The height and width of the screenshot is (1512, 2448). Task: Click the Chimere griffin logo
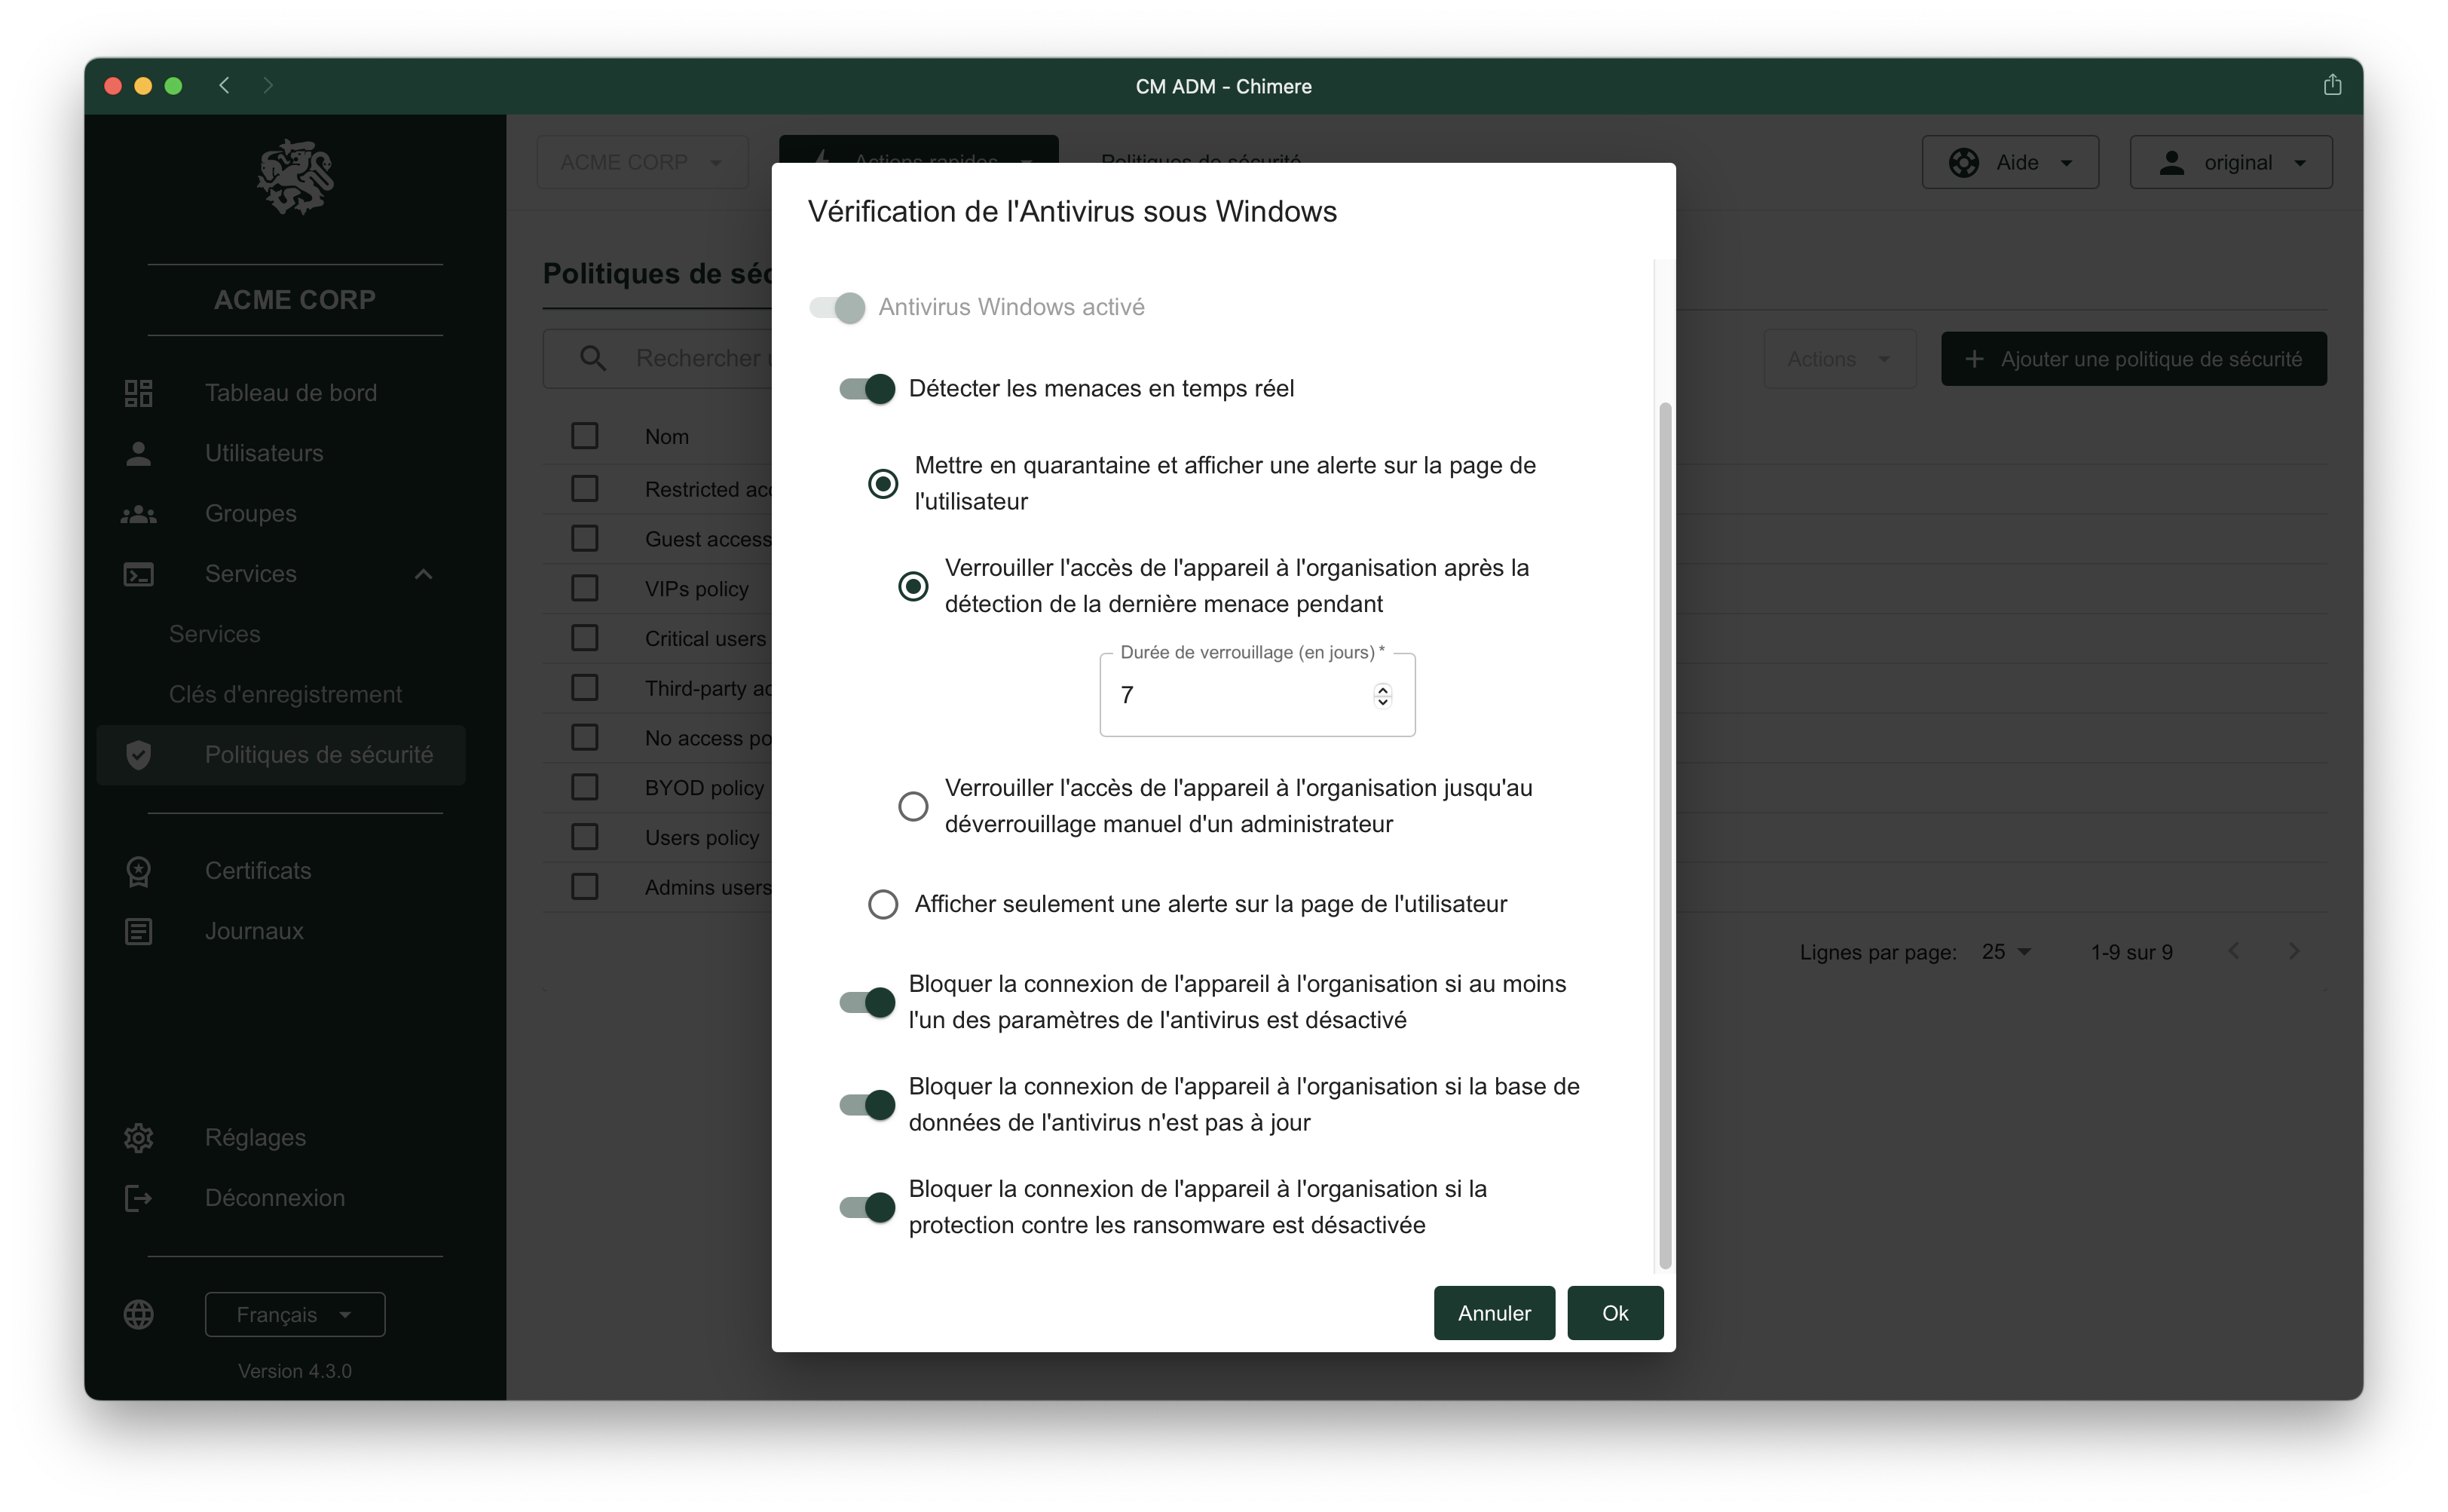click(295, 177)
